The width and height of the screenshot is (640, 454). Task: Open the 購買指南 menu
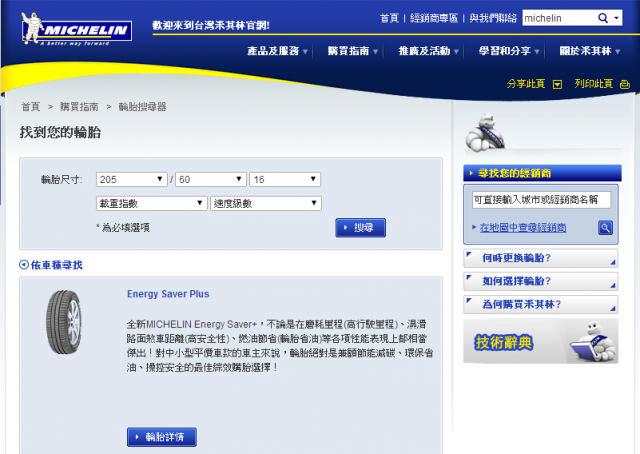(x=353, y=51)
